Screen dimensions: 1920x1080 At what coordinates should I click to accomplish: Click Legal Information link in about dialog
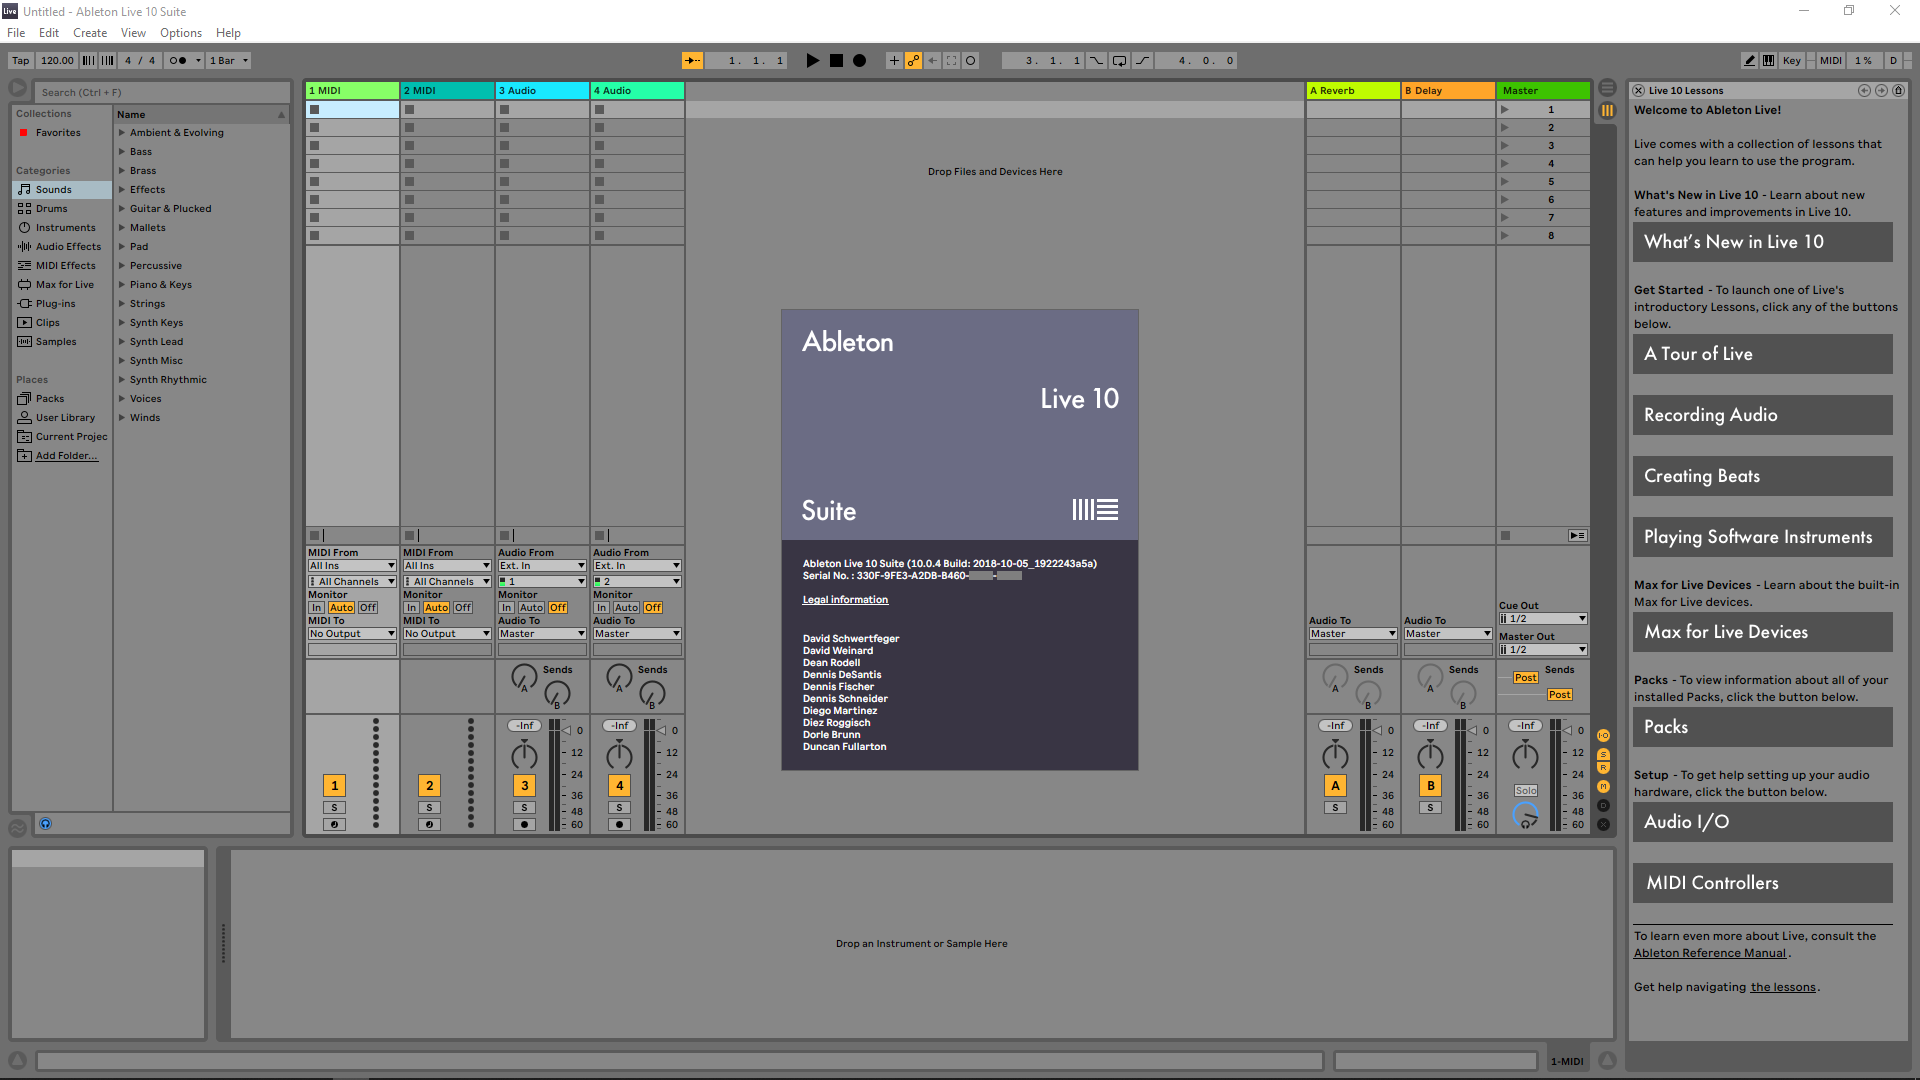tap(845, 600)
